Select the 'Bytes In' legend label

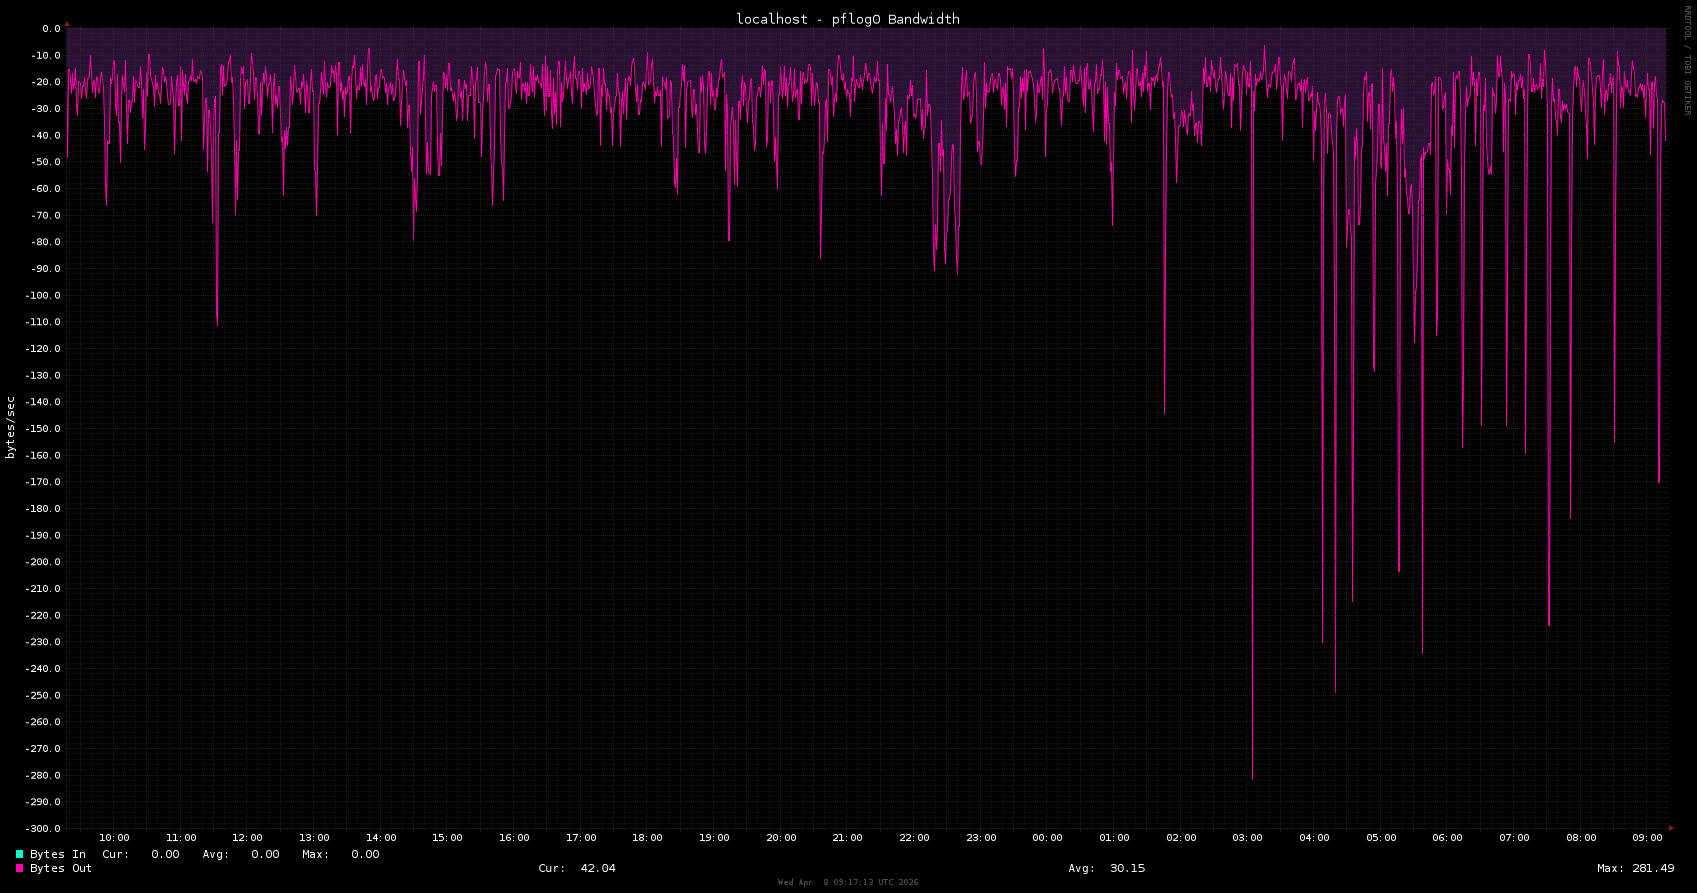tap(58, 854)
